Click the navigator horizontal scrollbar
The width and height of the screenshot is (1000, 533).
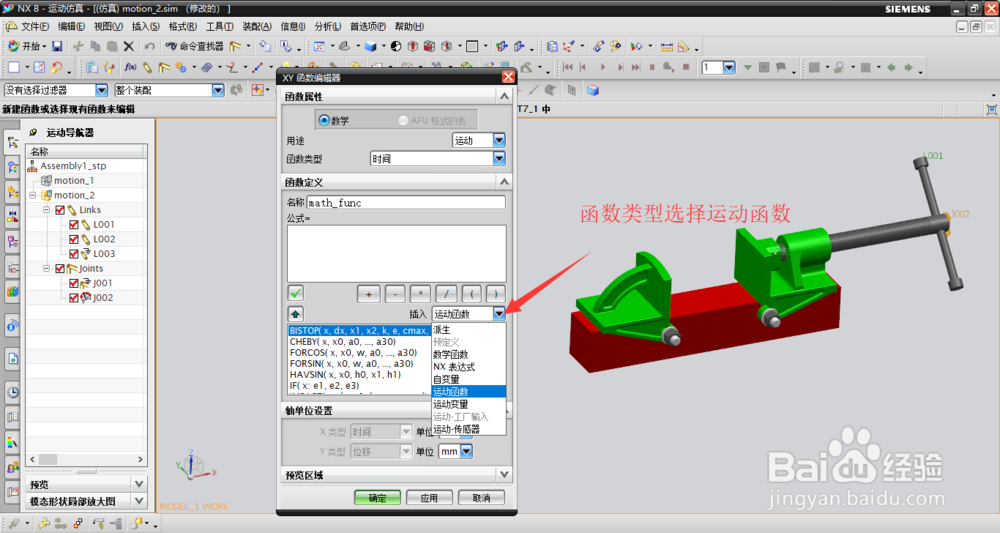[86, 459]
